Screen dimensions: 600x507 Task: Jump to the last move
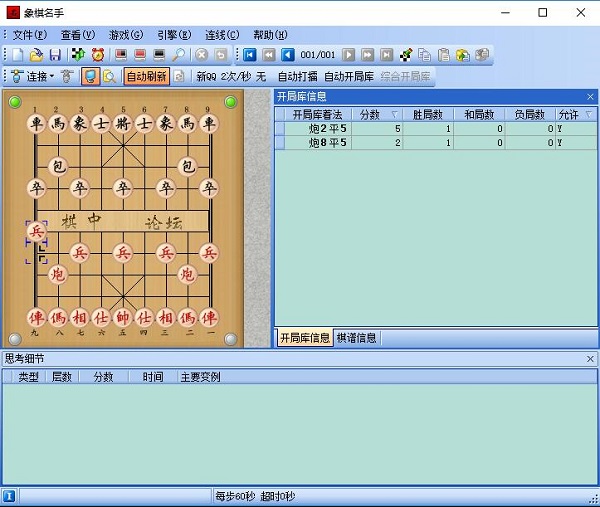coord(386,55)
